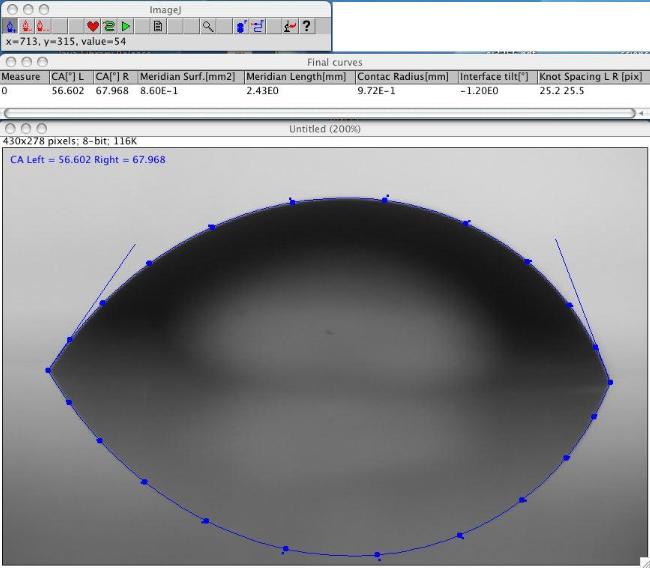Viewport: 650px width, 568px height.
Task: Click the Interface tilt[°] column header
Action: pos(495,77)
